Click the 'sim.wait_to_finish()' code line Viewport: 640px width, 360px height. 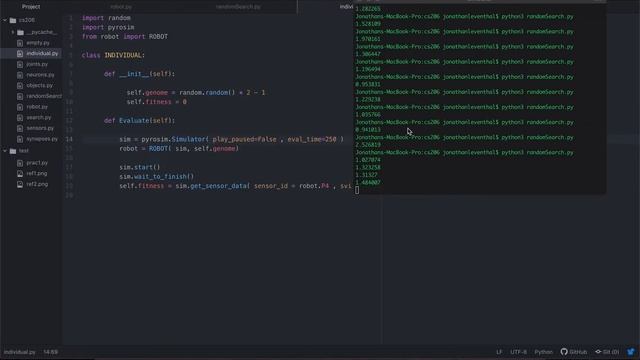(x=157, y=176)
